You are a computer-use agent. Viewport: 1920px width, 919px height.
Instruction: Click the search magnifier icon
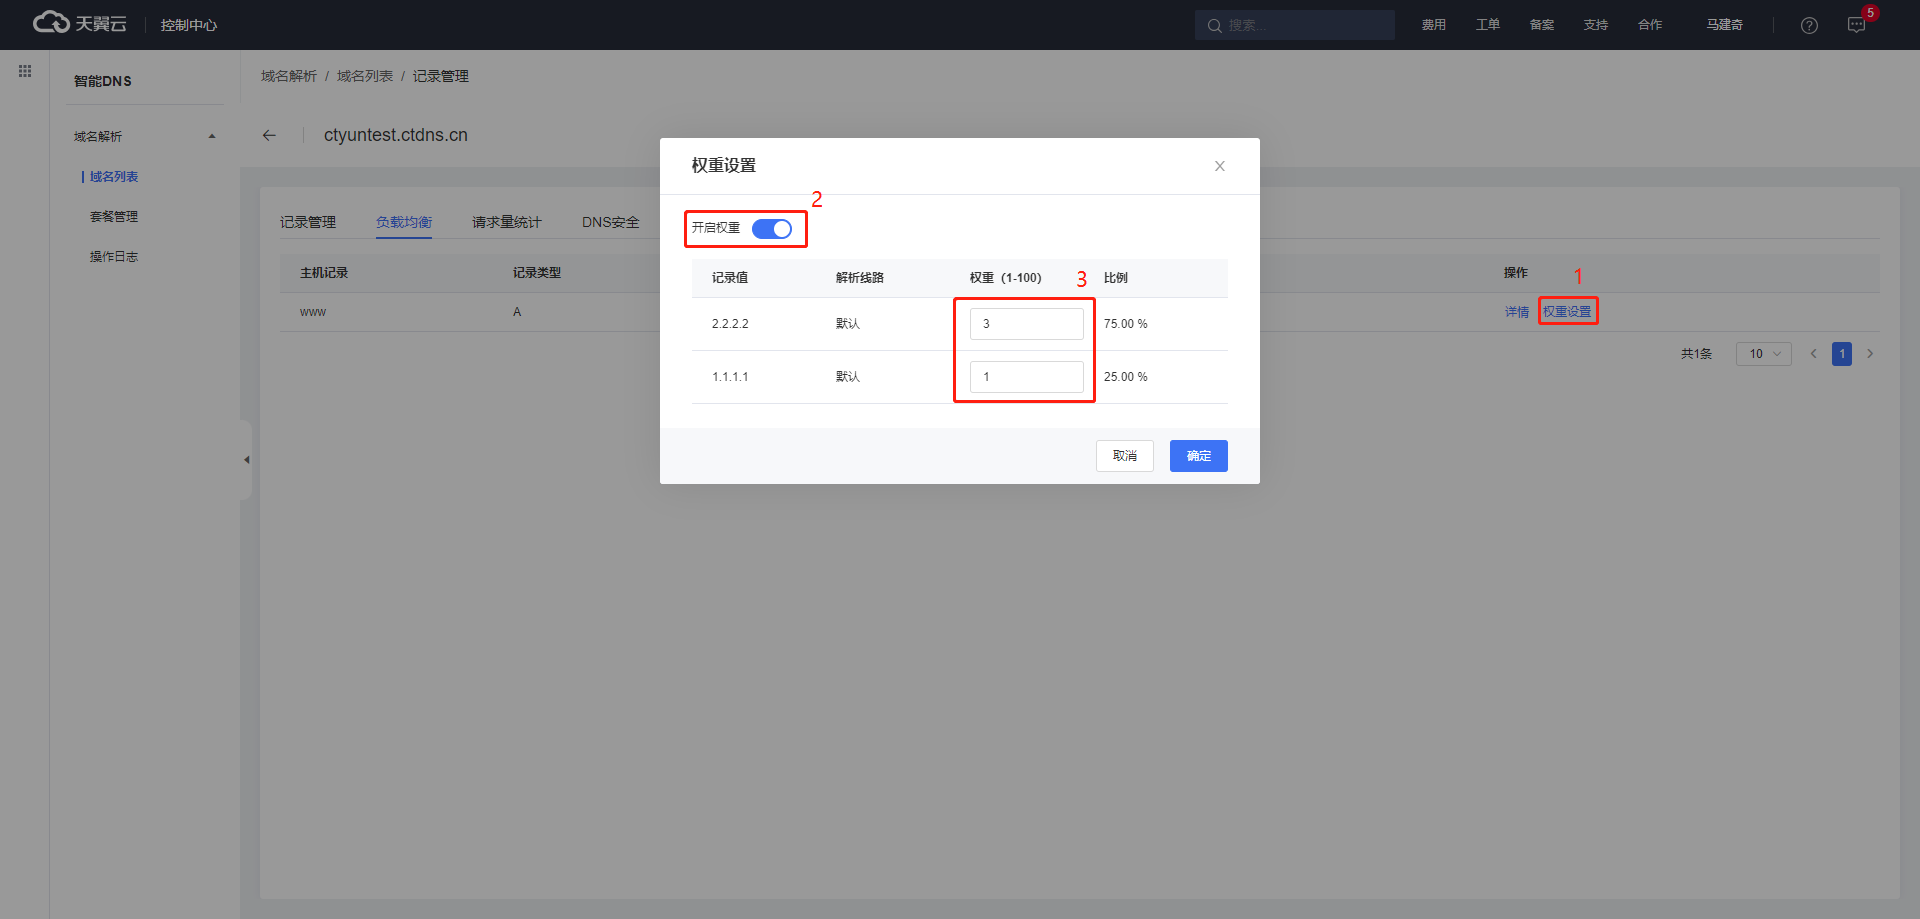1214,25
